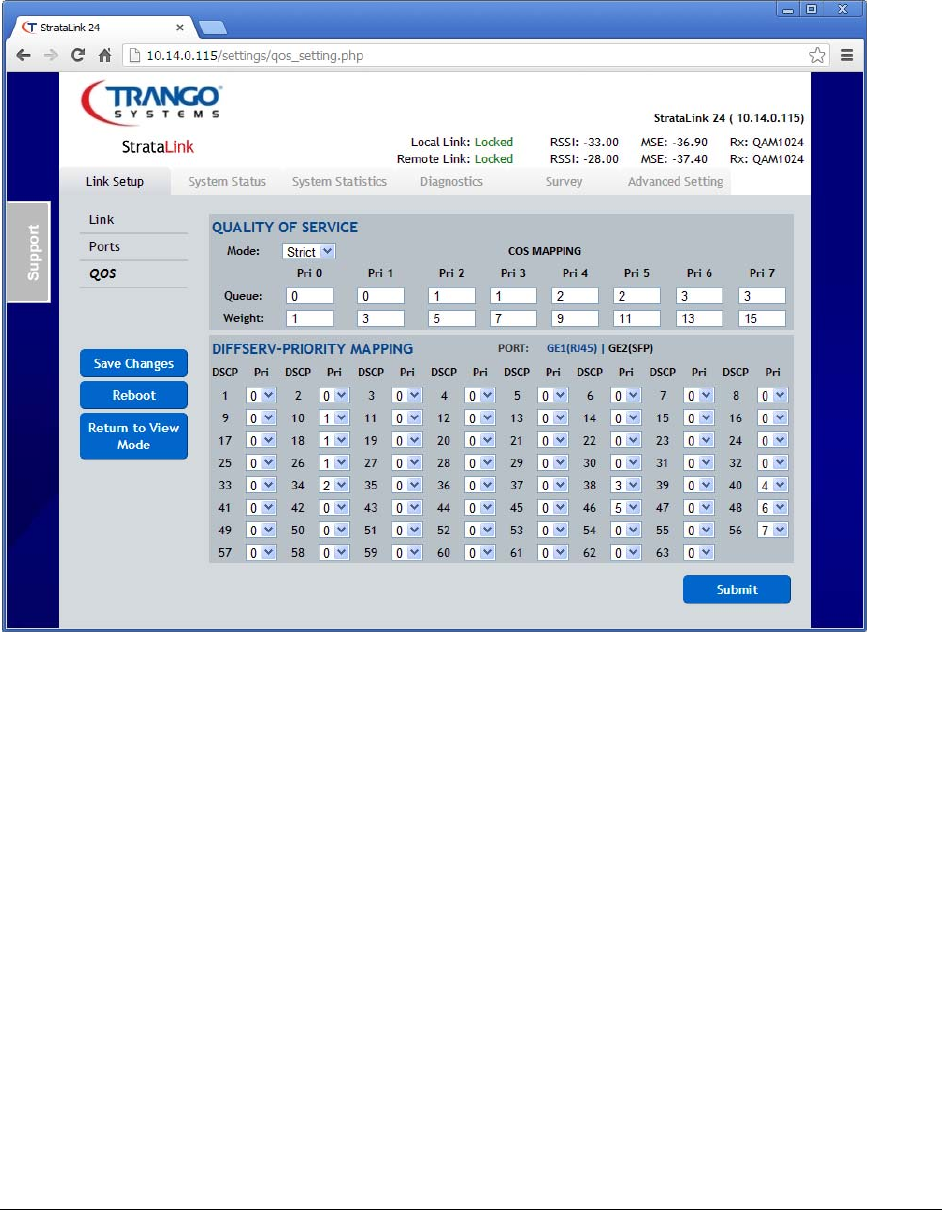Open the Link Setup tab
942x1210 pixels.
coord(115,182)
